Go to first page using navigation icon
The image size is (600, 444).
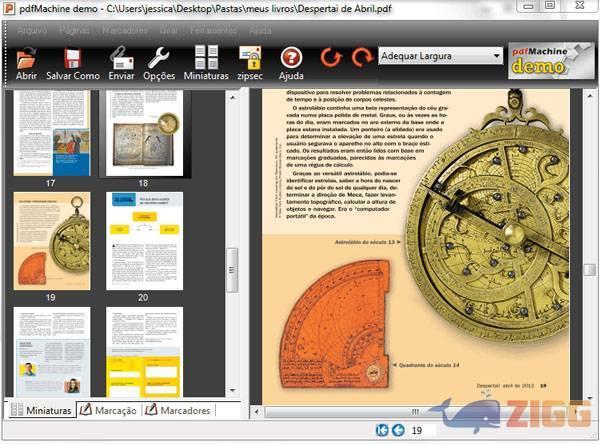click(382, 431)
